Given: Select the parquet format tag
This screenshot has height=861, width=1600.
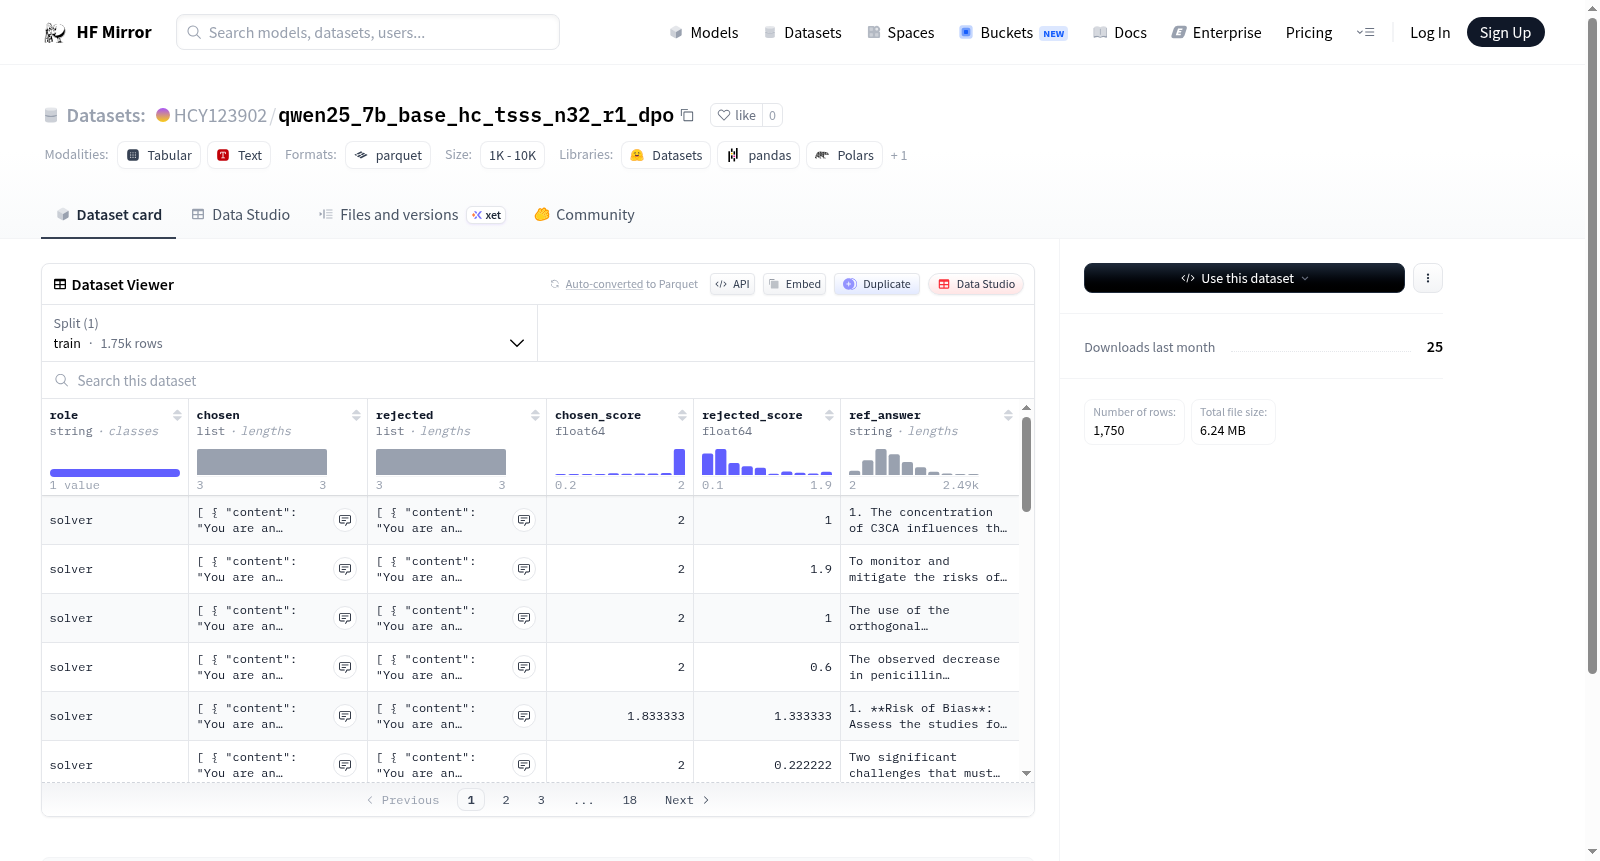Looking at the screenshot, I should (388, 155).
